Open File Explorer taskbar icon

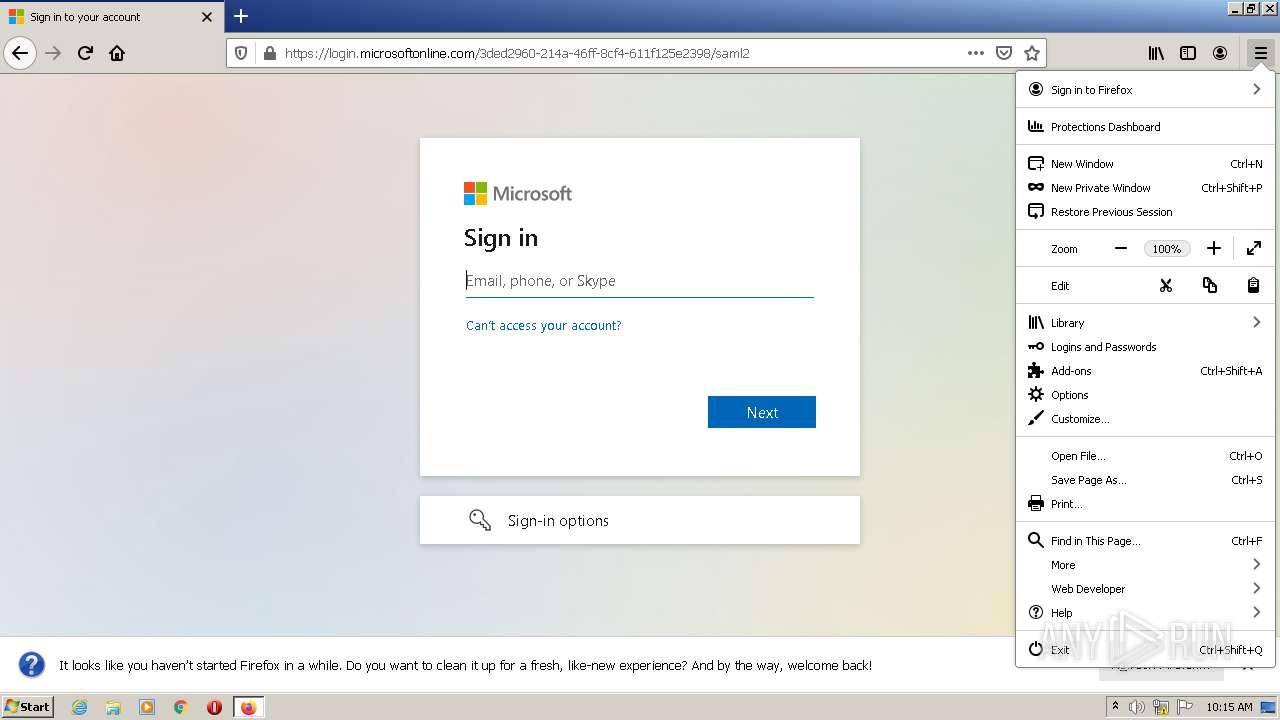113,707
